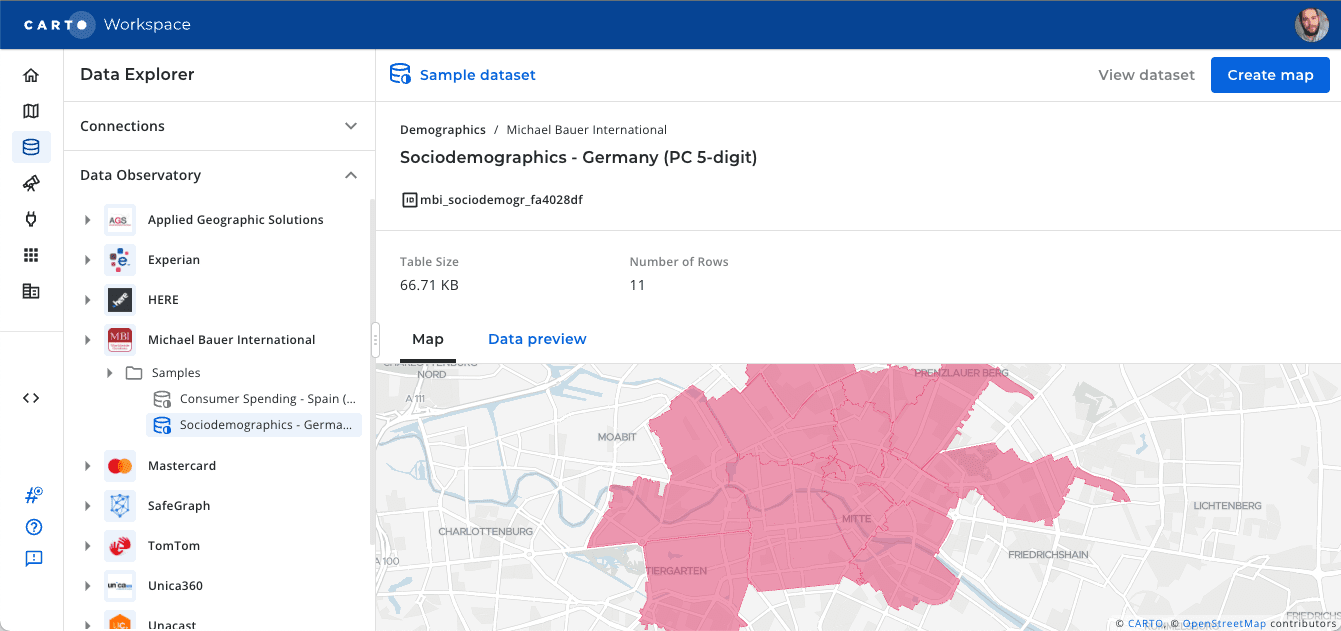Click the Create map button
This screenshot has height=631, width=1341.
tap(1270, 74)
